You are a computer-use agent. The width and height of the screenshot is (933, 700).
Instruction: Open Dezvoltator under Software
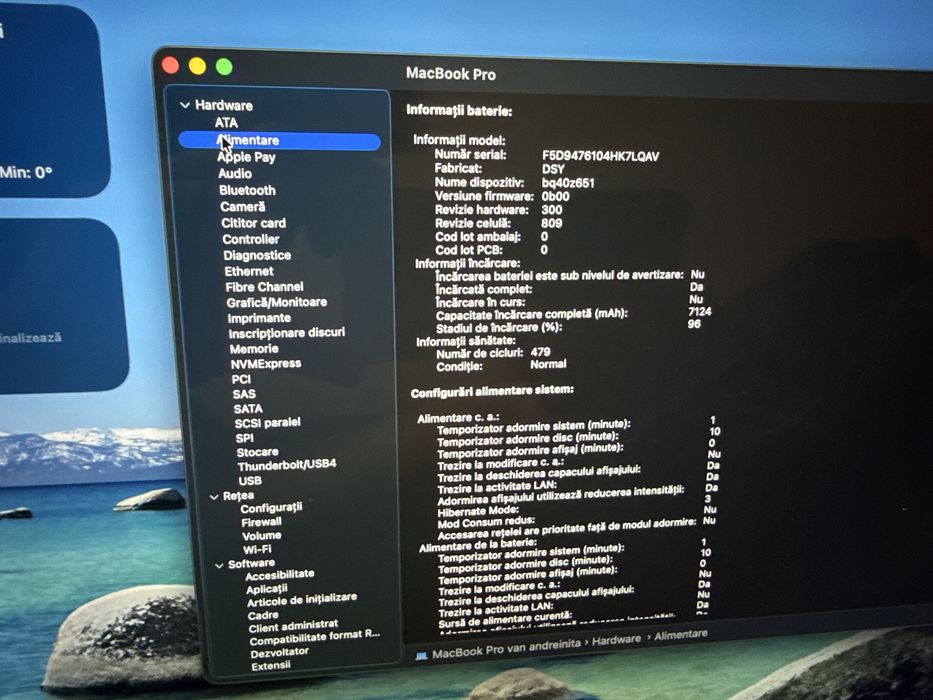[280, 653]
